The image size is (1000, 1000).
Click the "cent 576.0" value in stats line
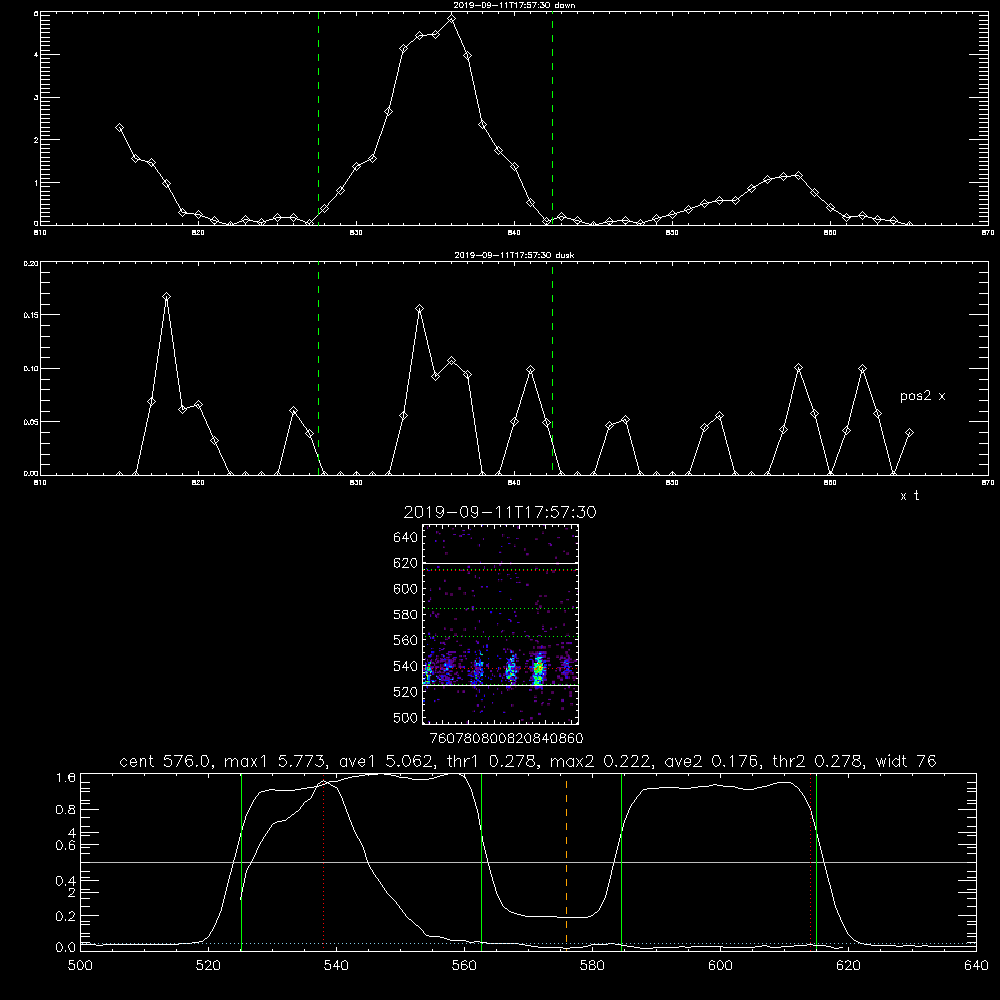coord(168,761)
